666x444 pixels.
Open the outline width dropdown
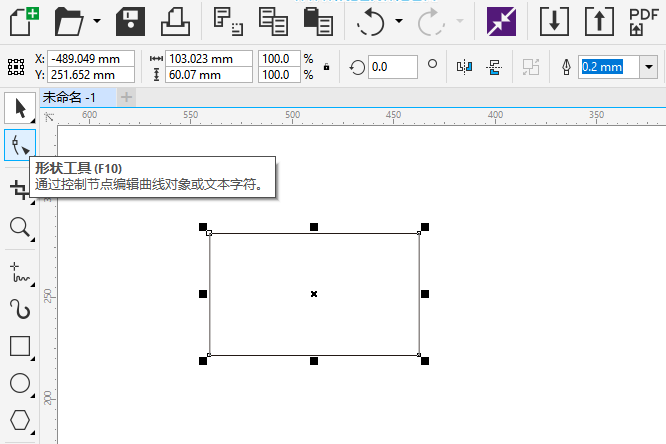[x=649, y=67]
